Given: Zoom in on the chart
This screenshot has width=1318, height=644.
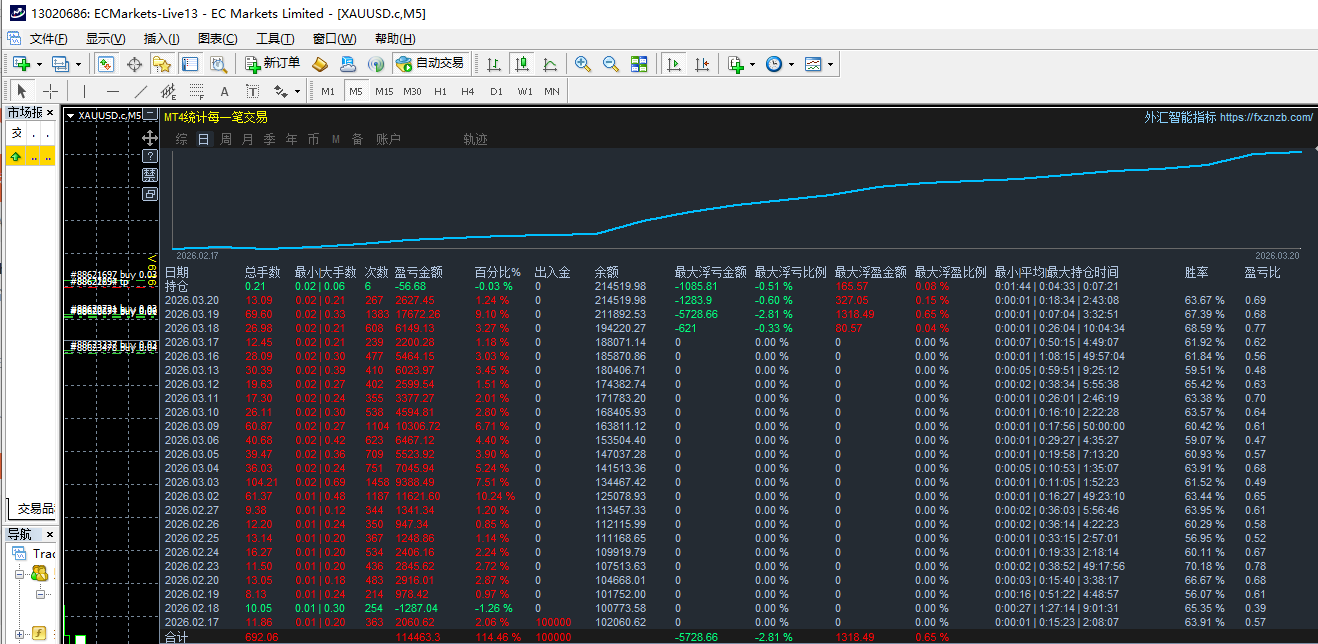Looking at the screenshot, I should (583, 64).
